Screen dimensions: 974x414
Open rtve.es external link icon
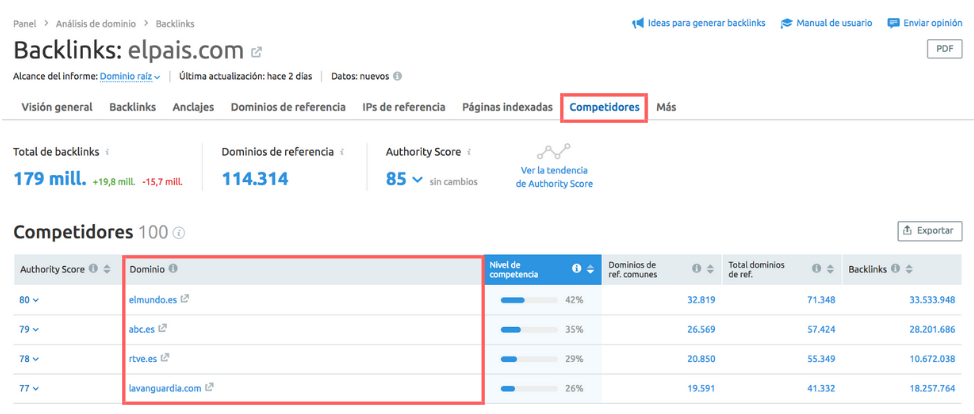pos(165,359)
